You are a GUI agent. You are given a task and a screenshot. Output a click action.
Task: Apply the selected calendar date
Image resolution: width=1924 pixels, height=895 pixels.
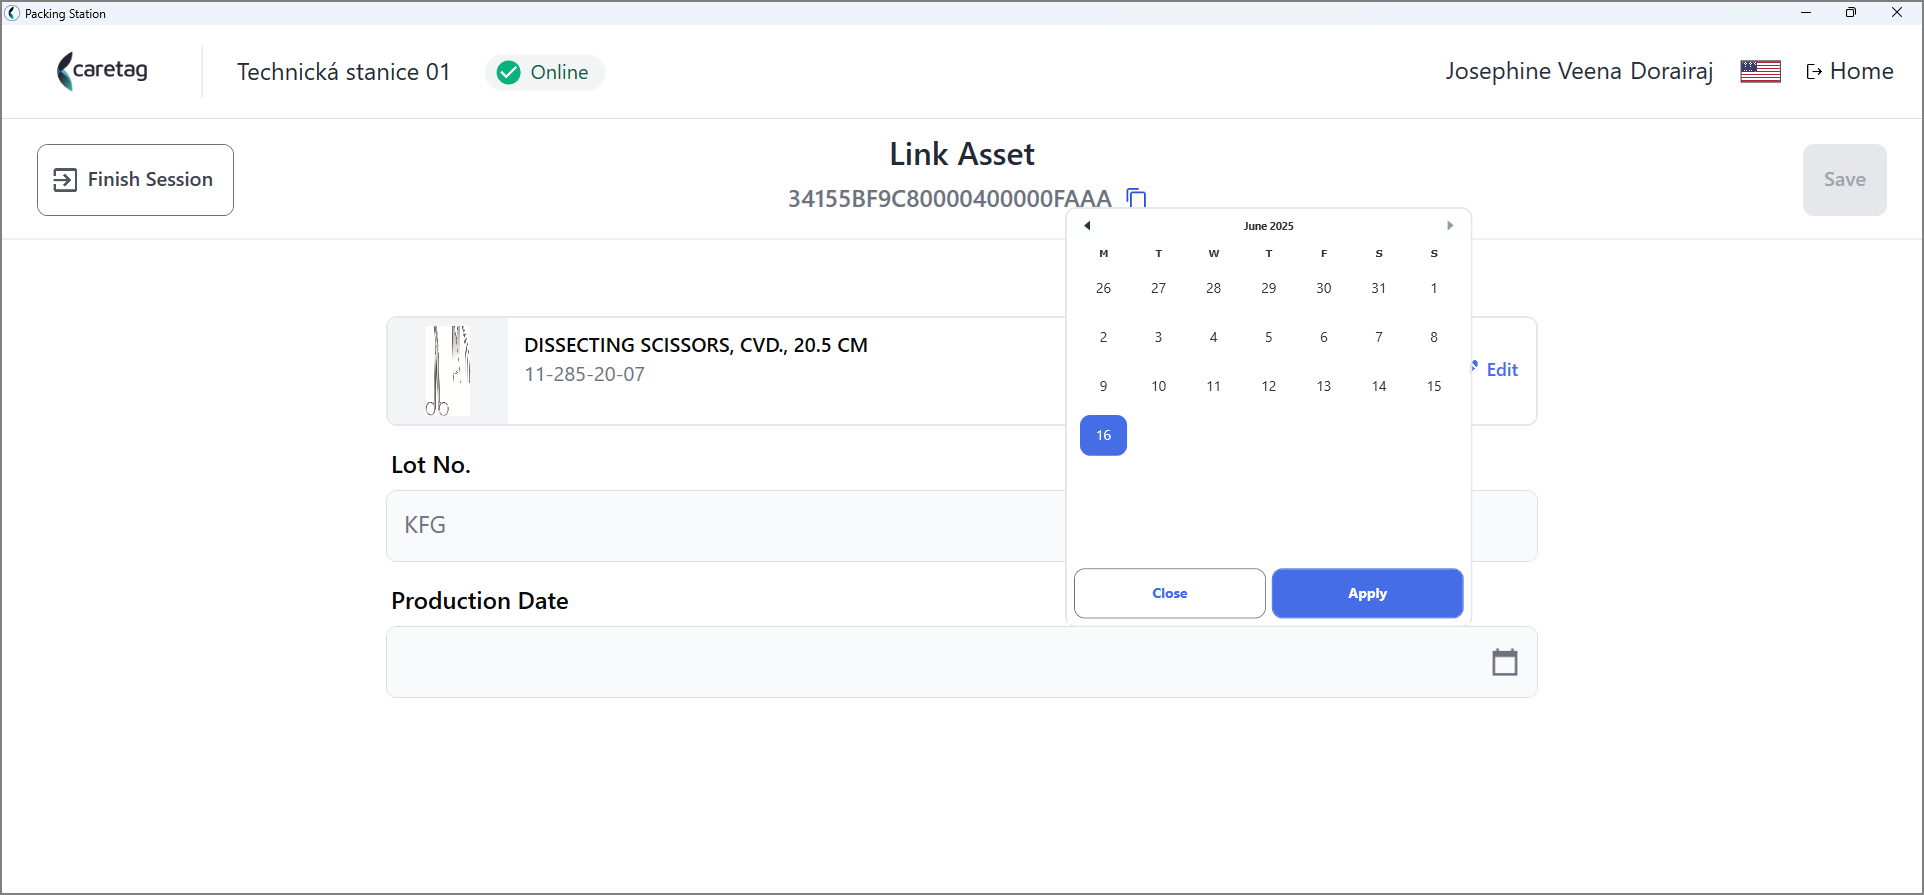coord(1367,593)
